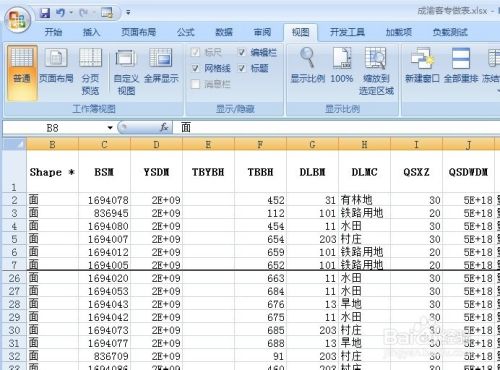Open 分页预览 page break preview
This screenshot has height=370, width=500.
pos(90,71)
